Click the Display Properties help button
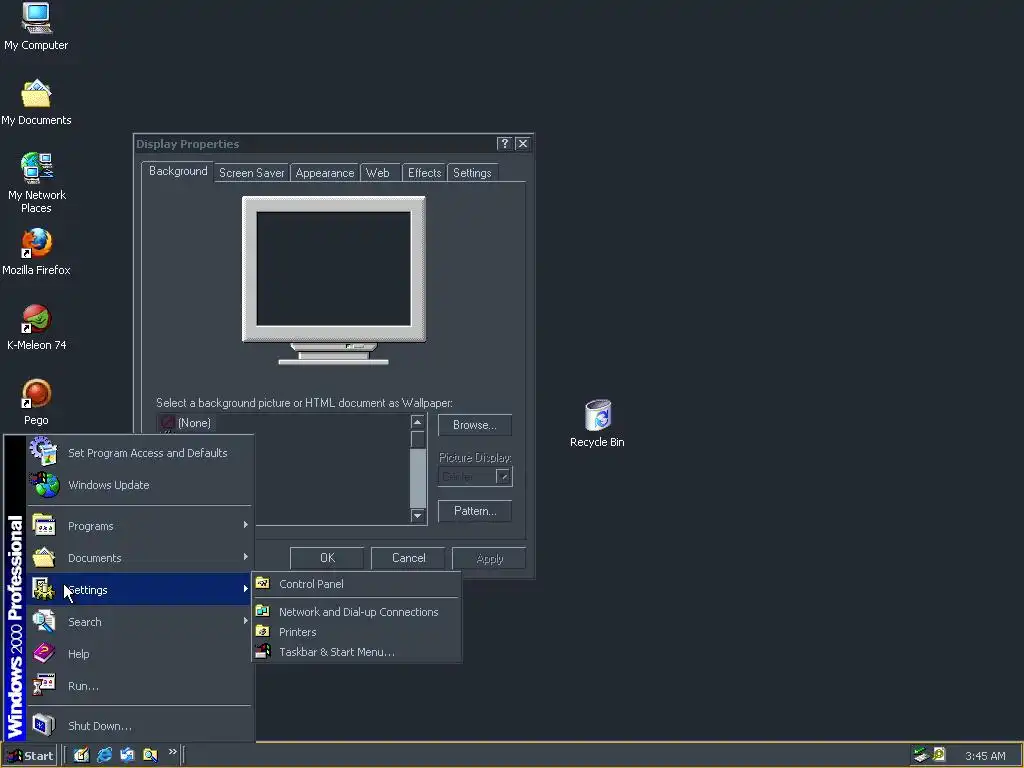Viewport: 1024px width, 768px height. (x=504, y=144)
